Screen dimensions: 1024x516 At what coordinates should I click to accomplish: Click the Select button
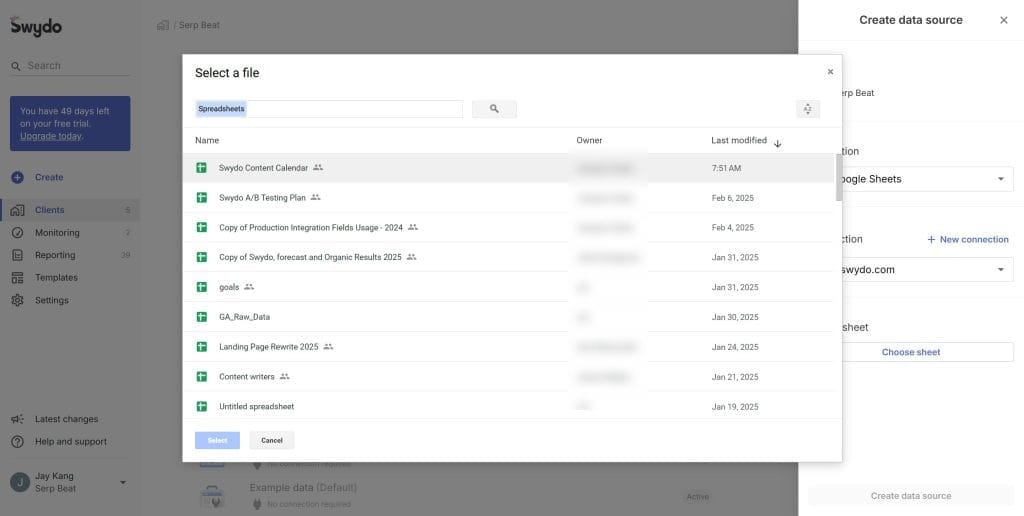click(217, 440)
